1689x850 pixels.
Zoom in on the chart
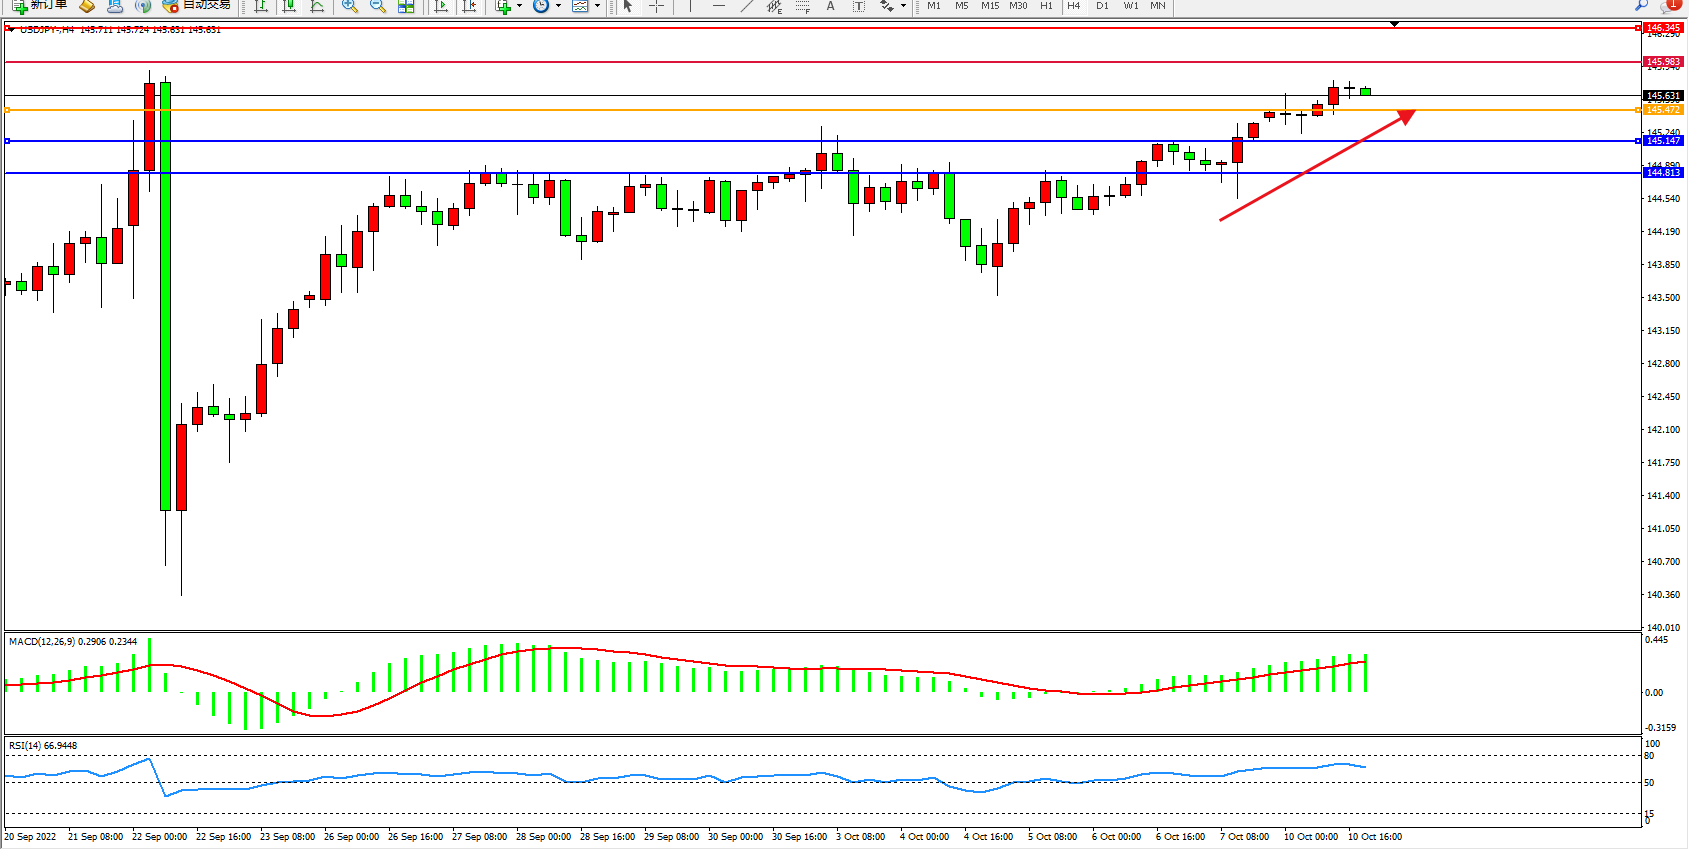pos(349,6)
